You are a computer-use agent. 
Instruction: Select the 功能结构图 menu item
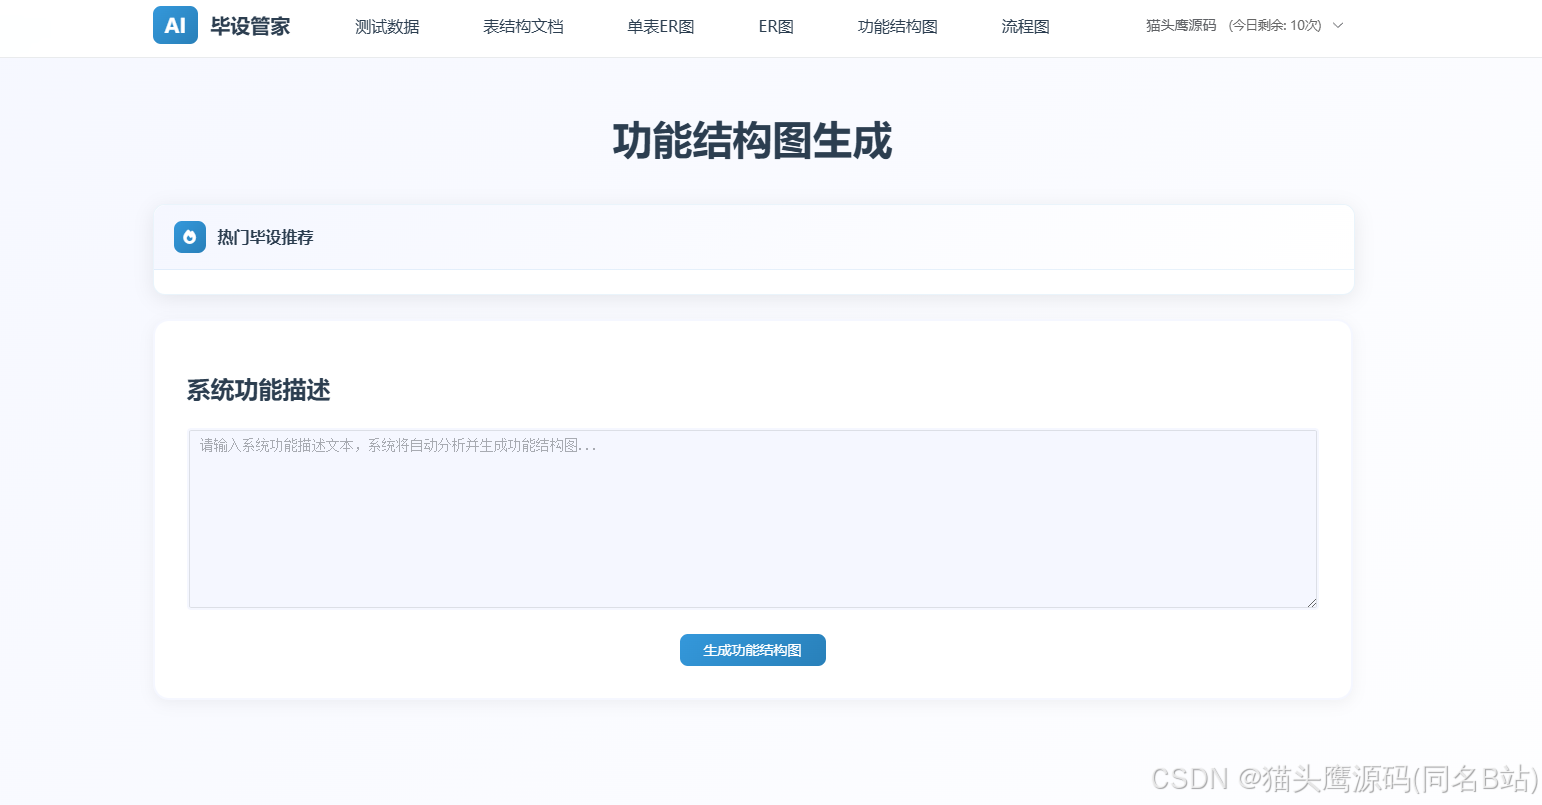[898, 27]
